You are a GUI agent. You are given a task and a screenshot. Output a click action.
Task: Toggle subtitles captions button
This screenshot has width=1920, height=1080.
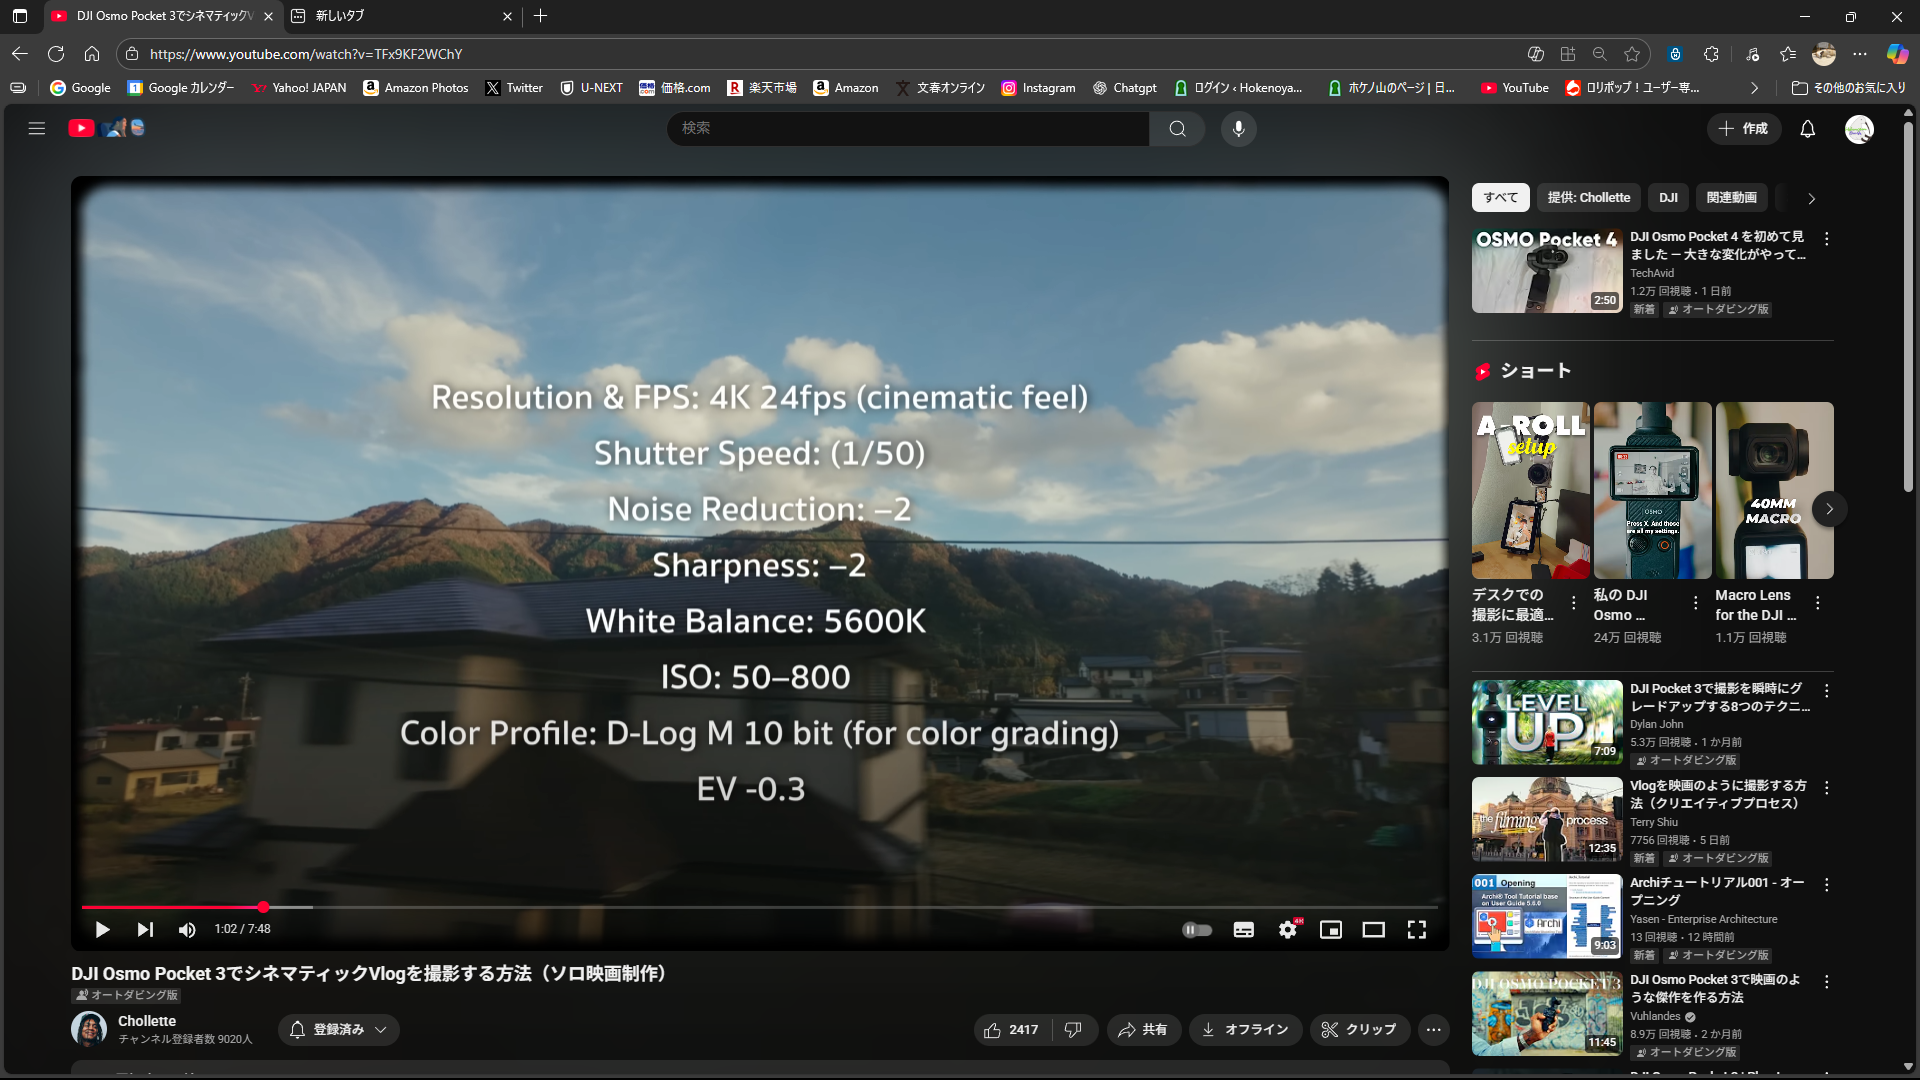1243,930
